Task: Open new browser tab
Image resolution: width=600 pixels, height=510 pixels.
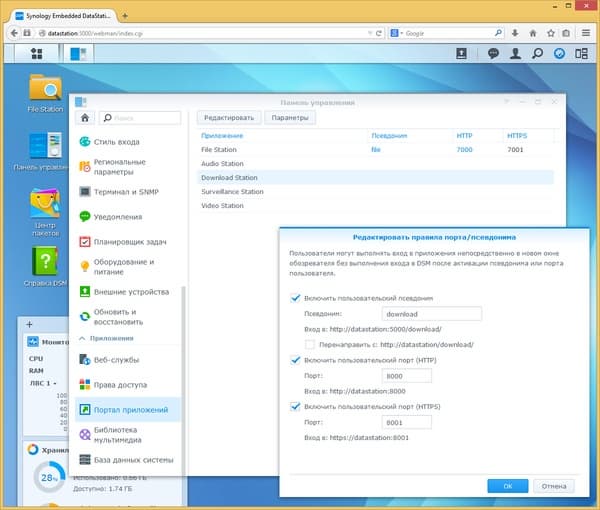Action: (x=125, y=16)
